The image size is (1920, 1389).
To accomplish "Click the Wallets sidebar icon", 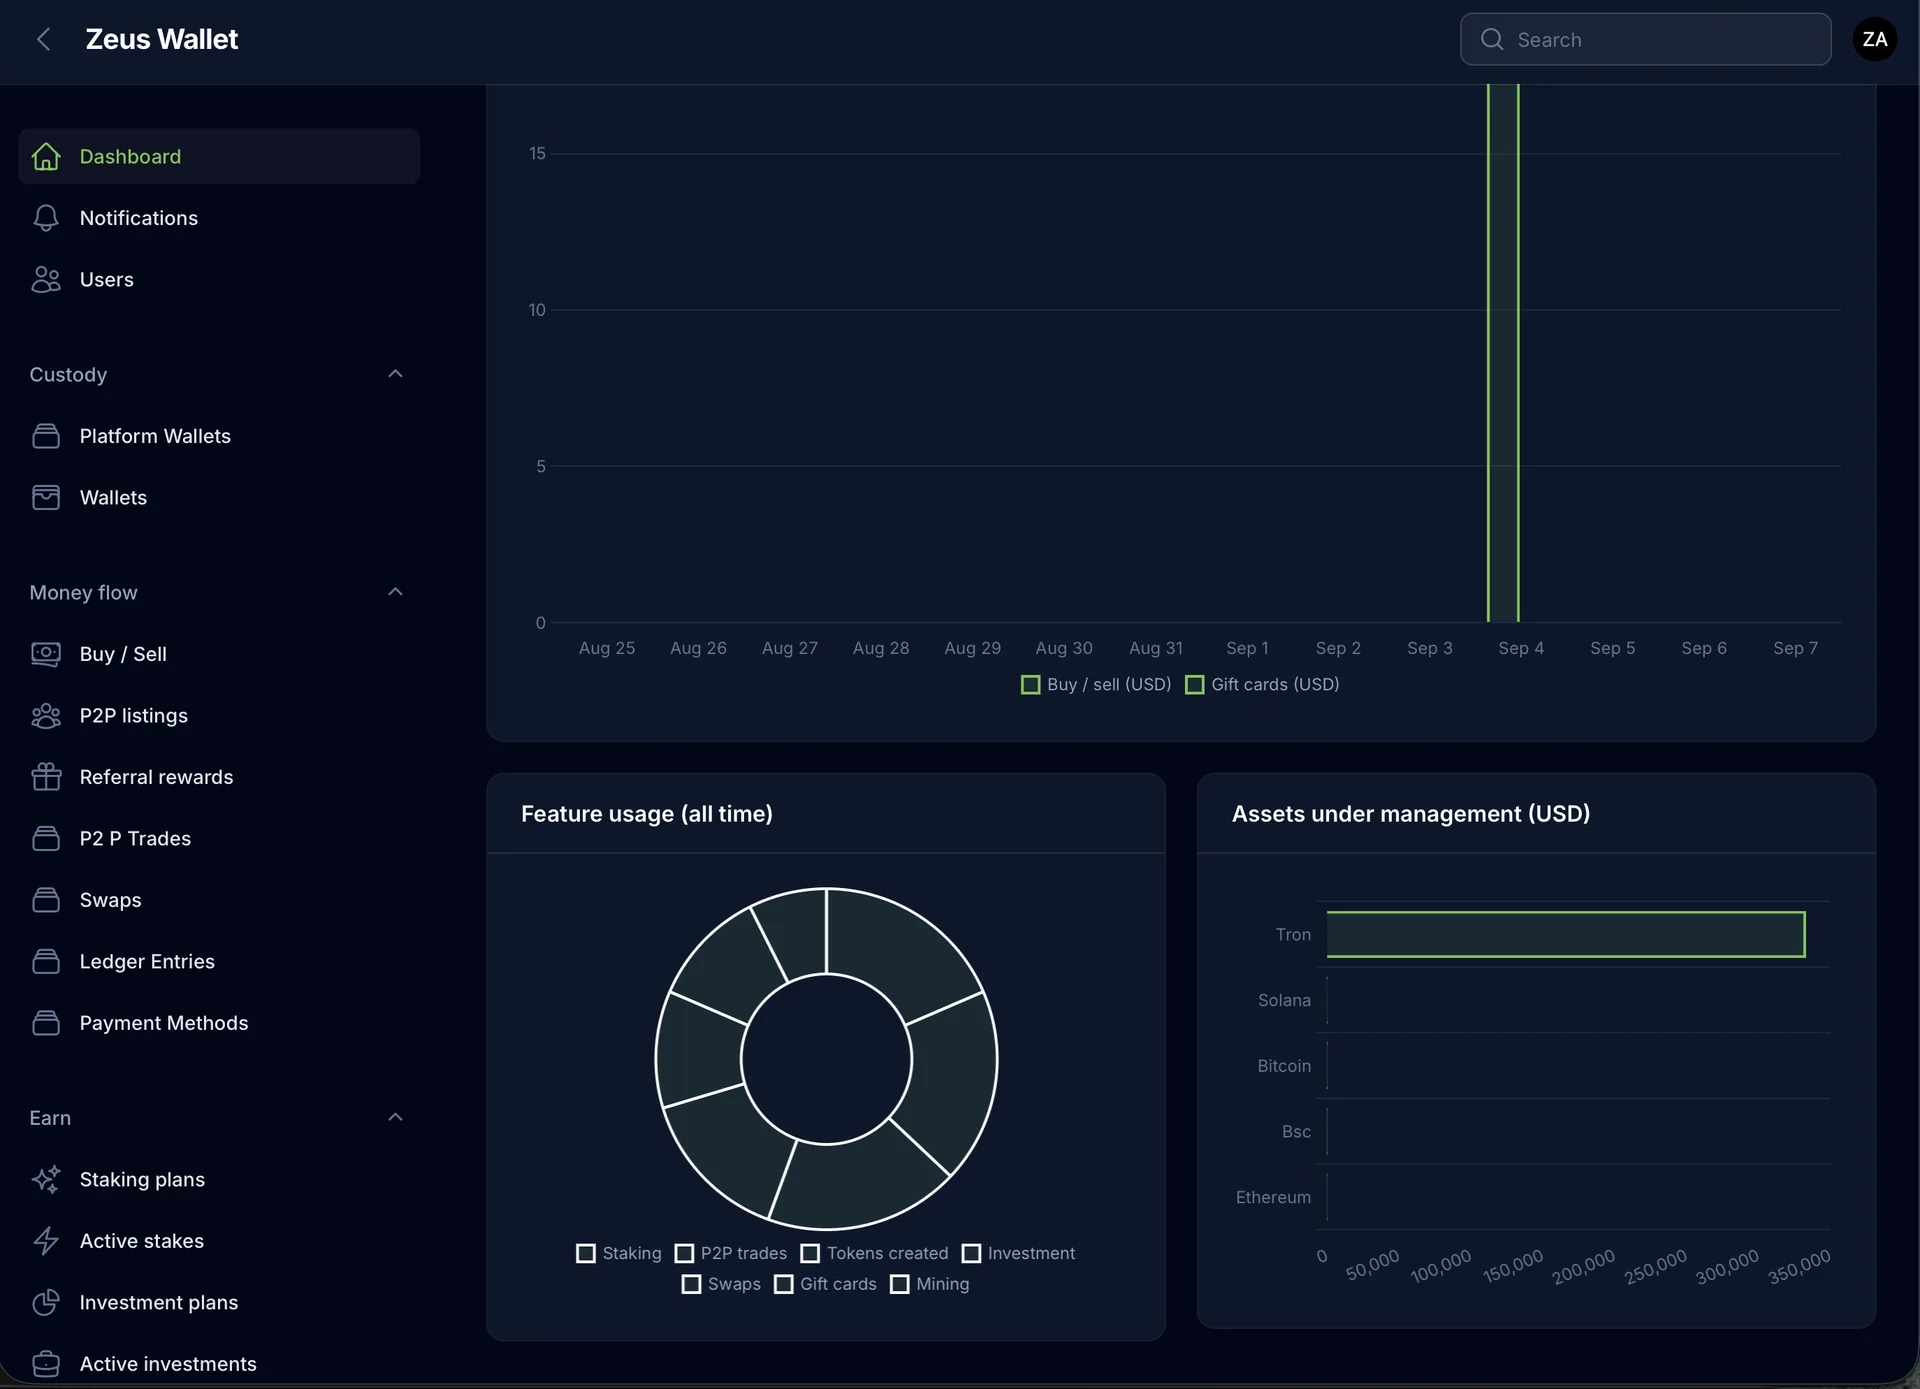I will coord(46,497).
